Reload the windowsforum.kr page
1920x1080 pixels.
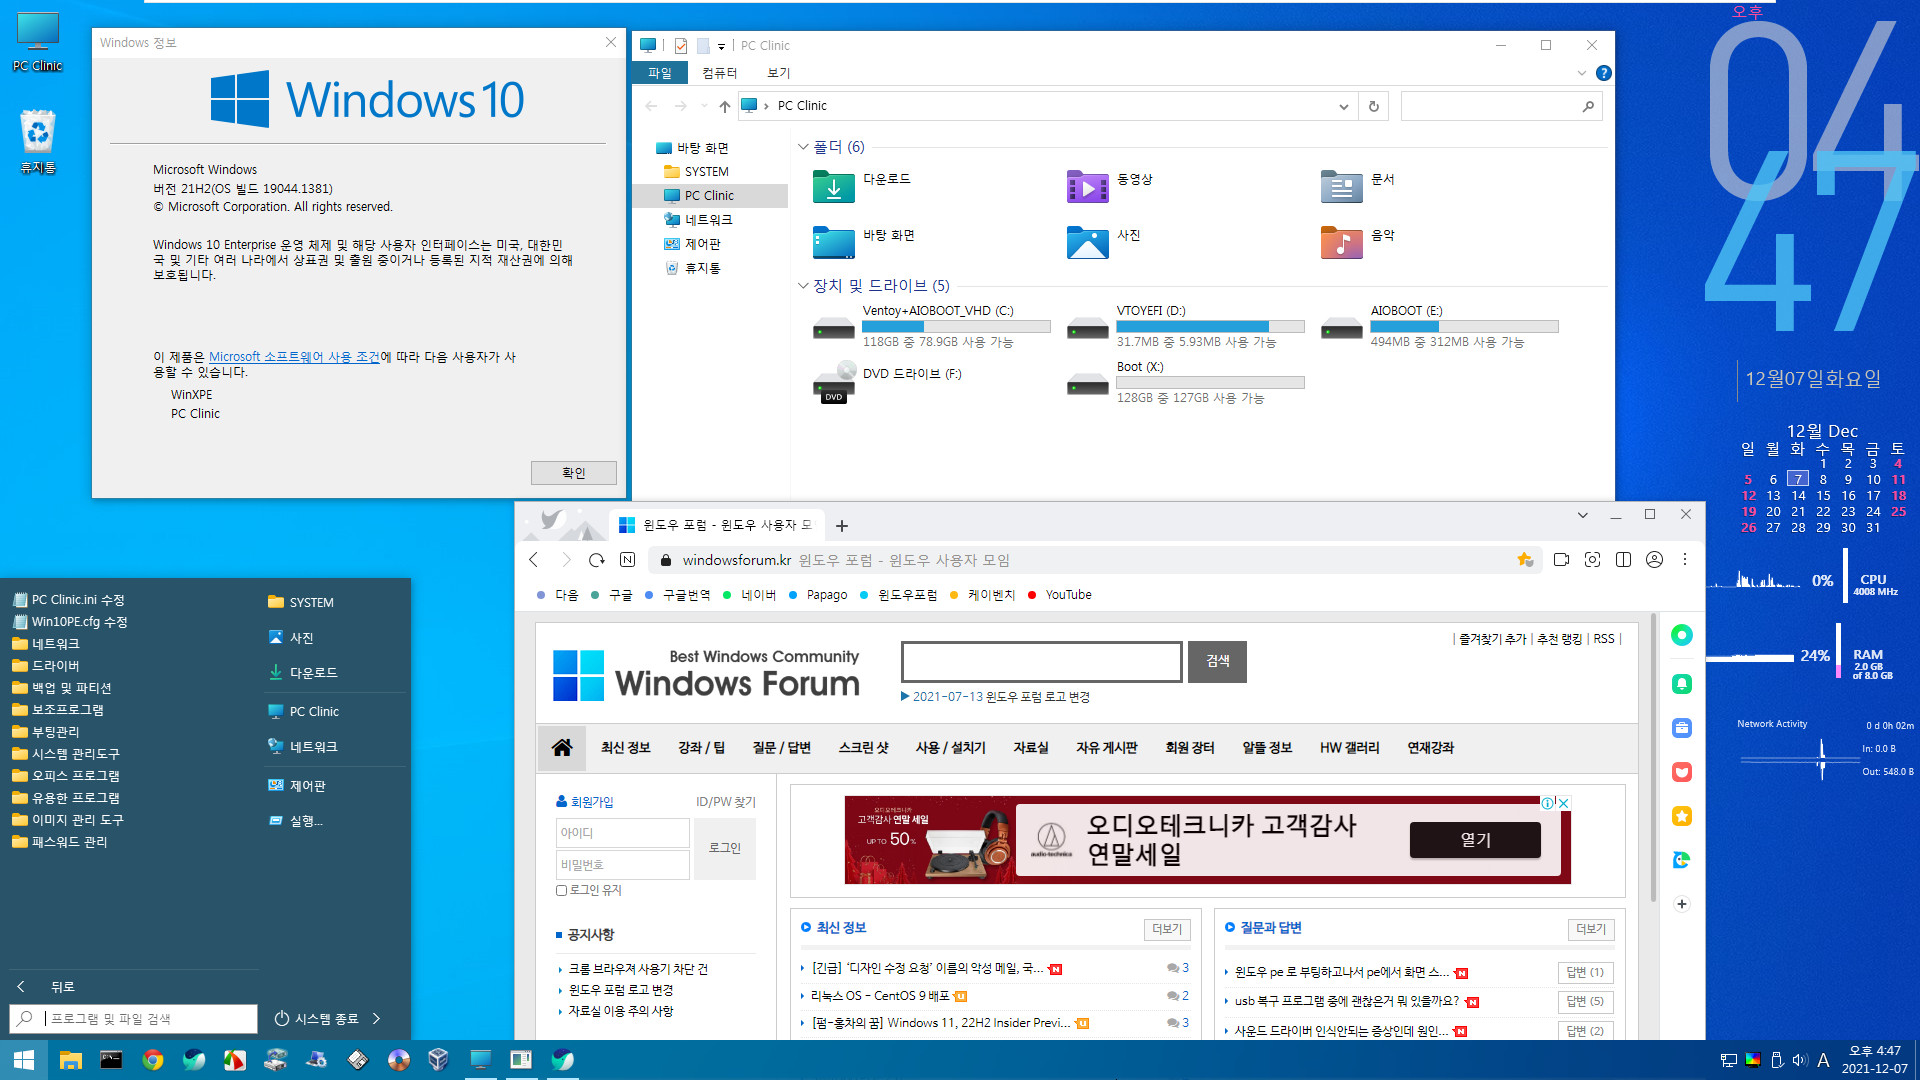coord(597,560)
